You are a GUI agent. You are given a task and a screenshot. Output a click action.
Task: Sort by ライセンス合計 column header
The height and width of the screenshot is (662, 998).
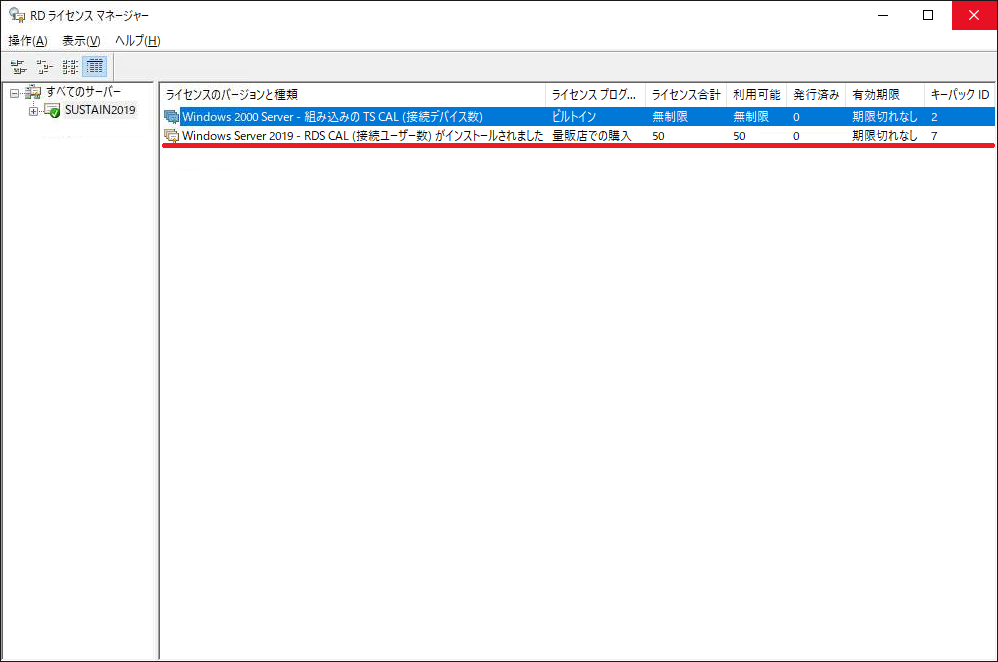pyautogui.click(x=686, y=95)
